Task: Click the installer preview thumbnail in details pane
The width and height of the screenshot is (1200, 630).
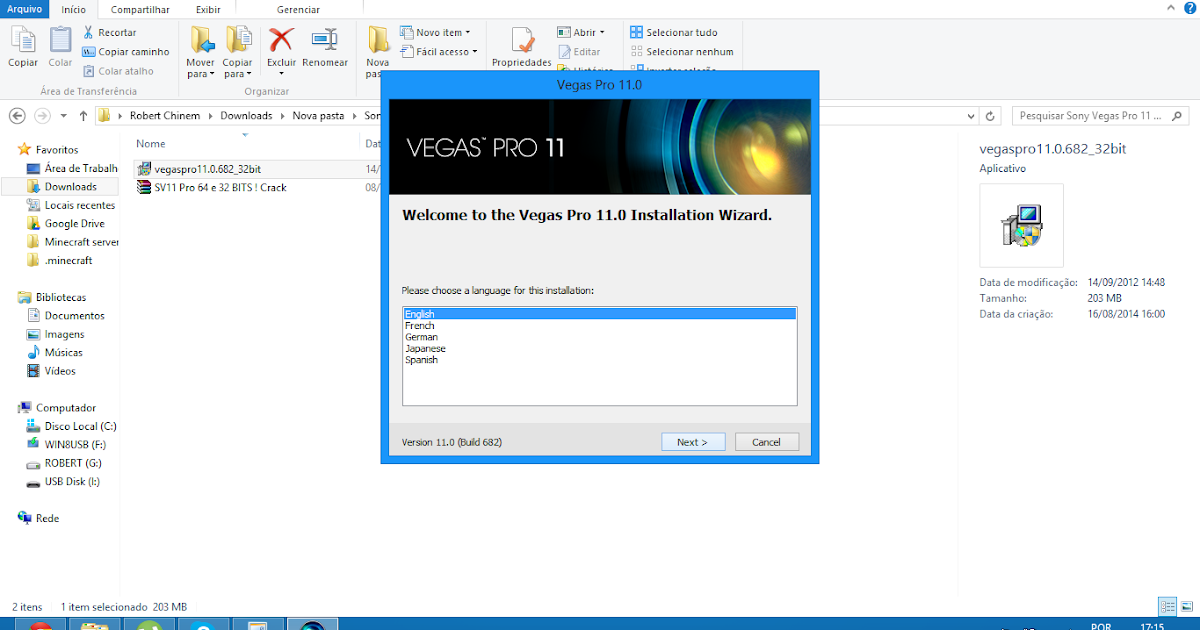Action: 1022,225
